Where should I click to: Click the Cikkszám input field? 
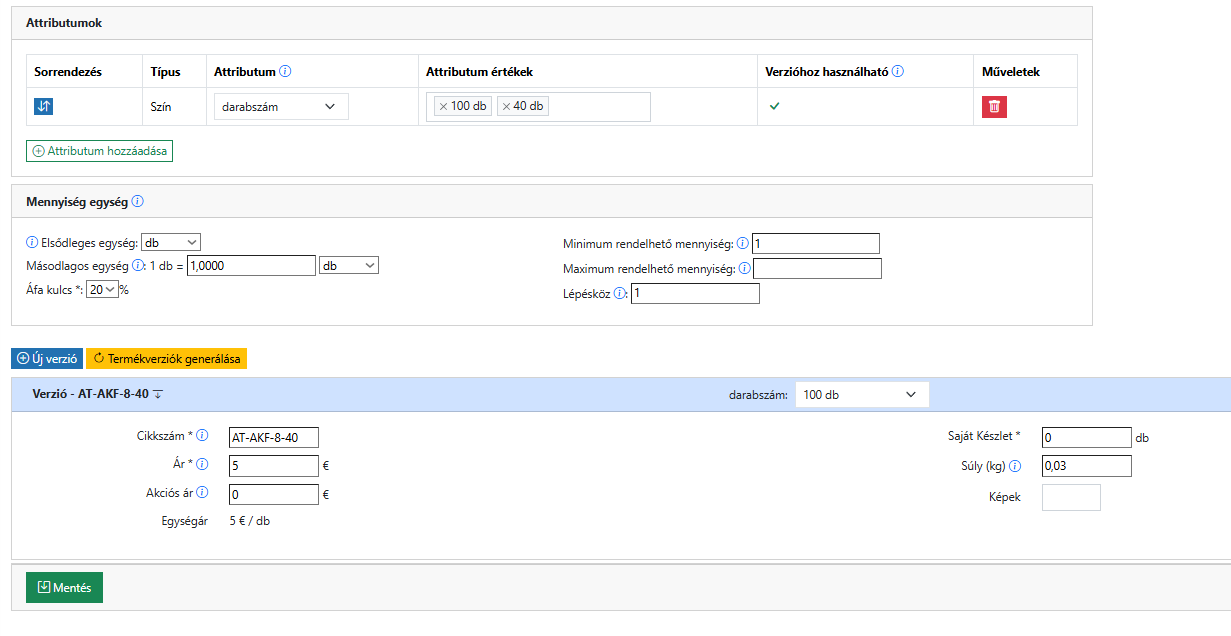tap(273, 437)
